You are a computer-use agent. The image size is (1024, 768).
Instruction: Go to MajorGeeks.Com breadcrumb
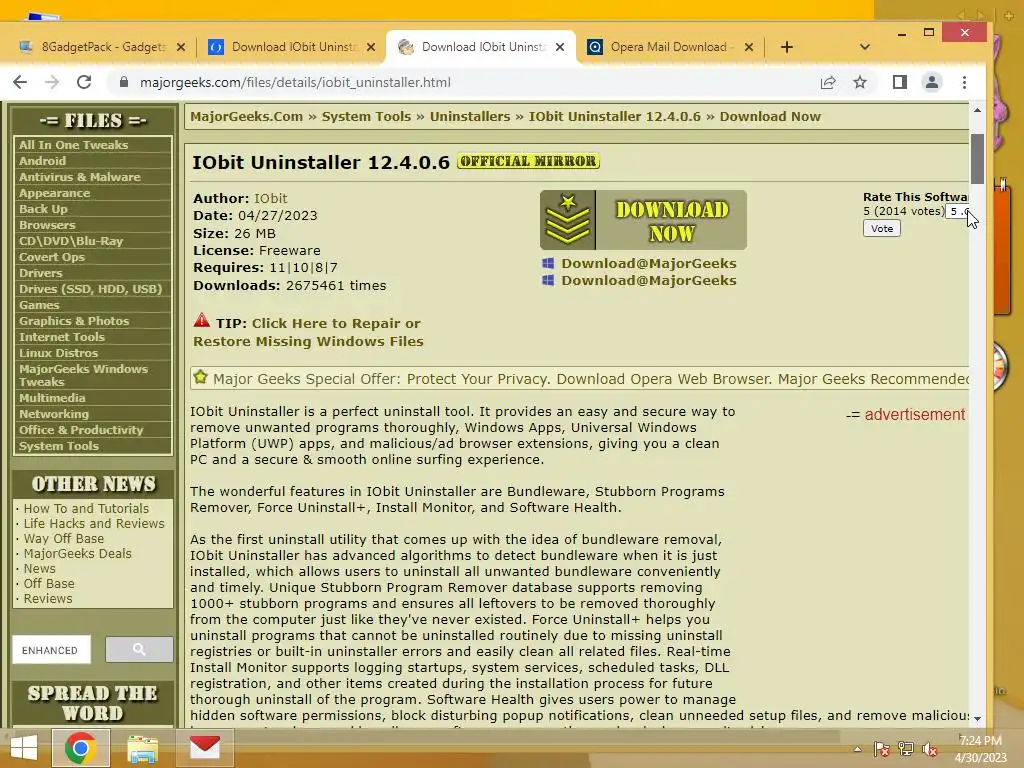point(247,116)
